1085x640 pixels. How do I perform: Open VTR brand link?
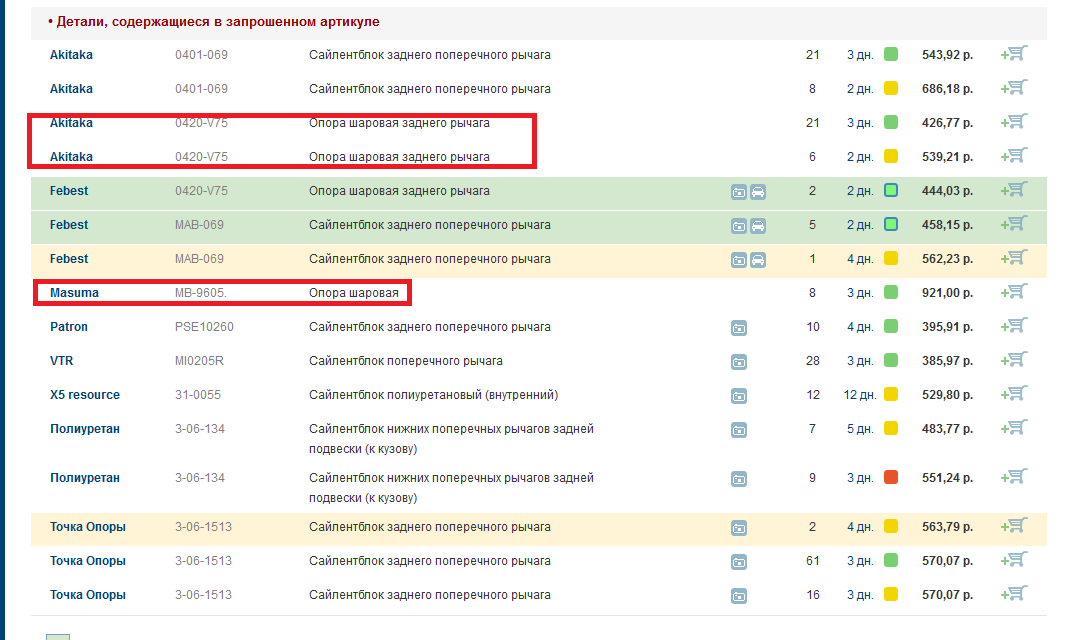tap(62, 360)
